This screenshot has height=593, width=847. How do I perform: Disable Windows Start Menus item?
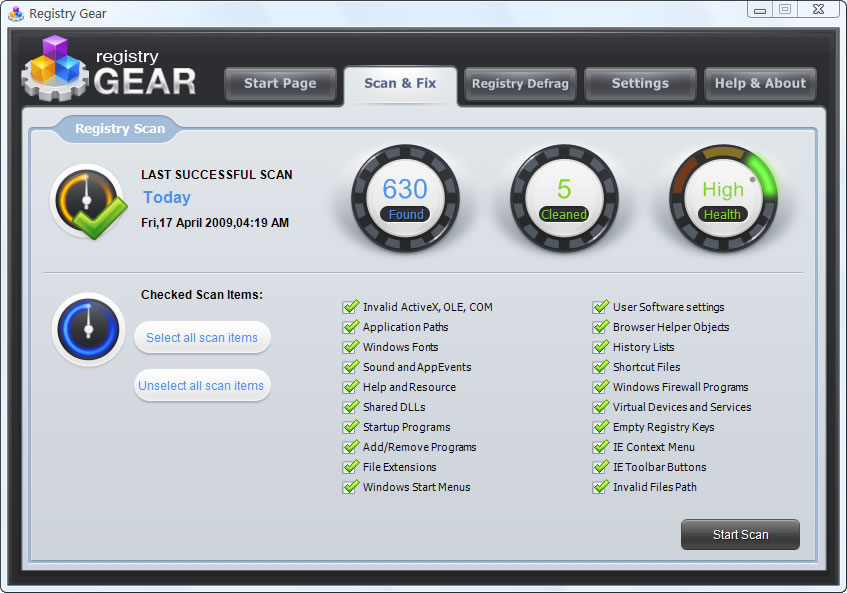[351, 487]
